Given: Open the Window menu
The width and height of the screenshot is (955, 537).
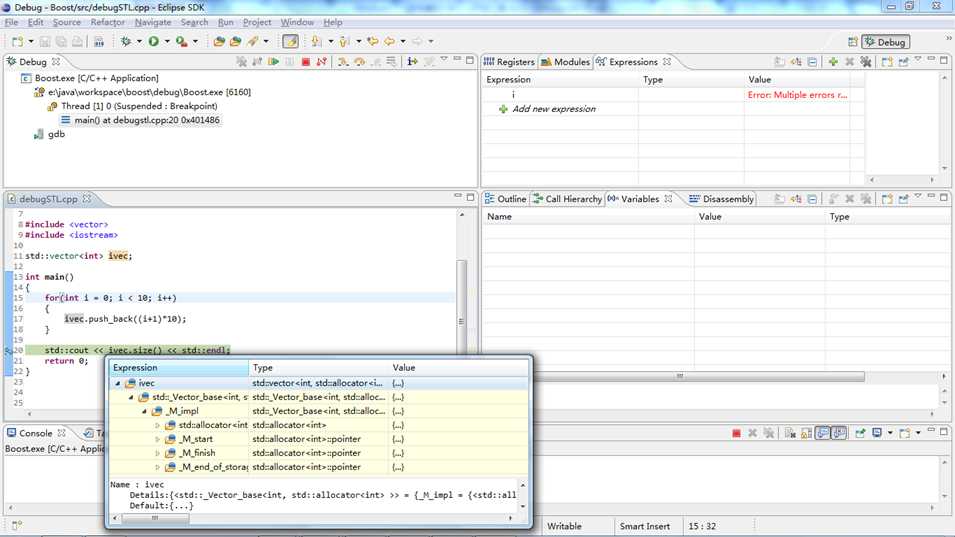Looking at the screenshot, I should pos(297,22).
